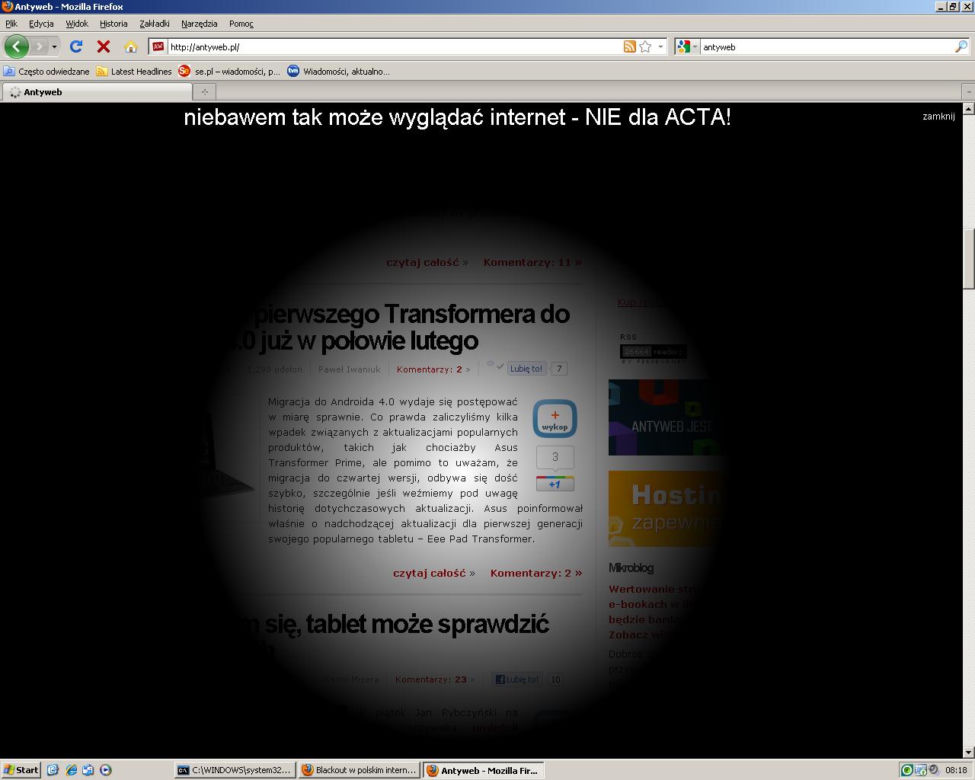Click the taskbar clock showing 08:18
Screen dimensions: 975x780
click(x=956, y=770)
